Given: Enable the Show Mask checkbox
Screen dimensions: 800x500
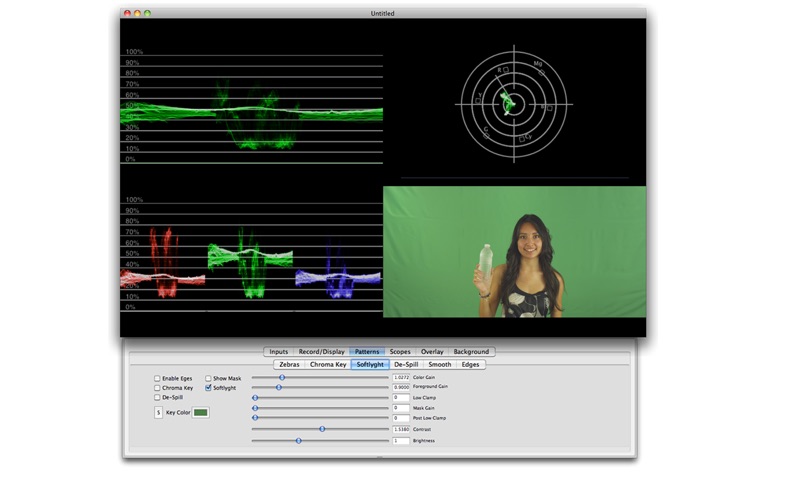Looking at the screenshot, I should [208, 378].
